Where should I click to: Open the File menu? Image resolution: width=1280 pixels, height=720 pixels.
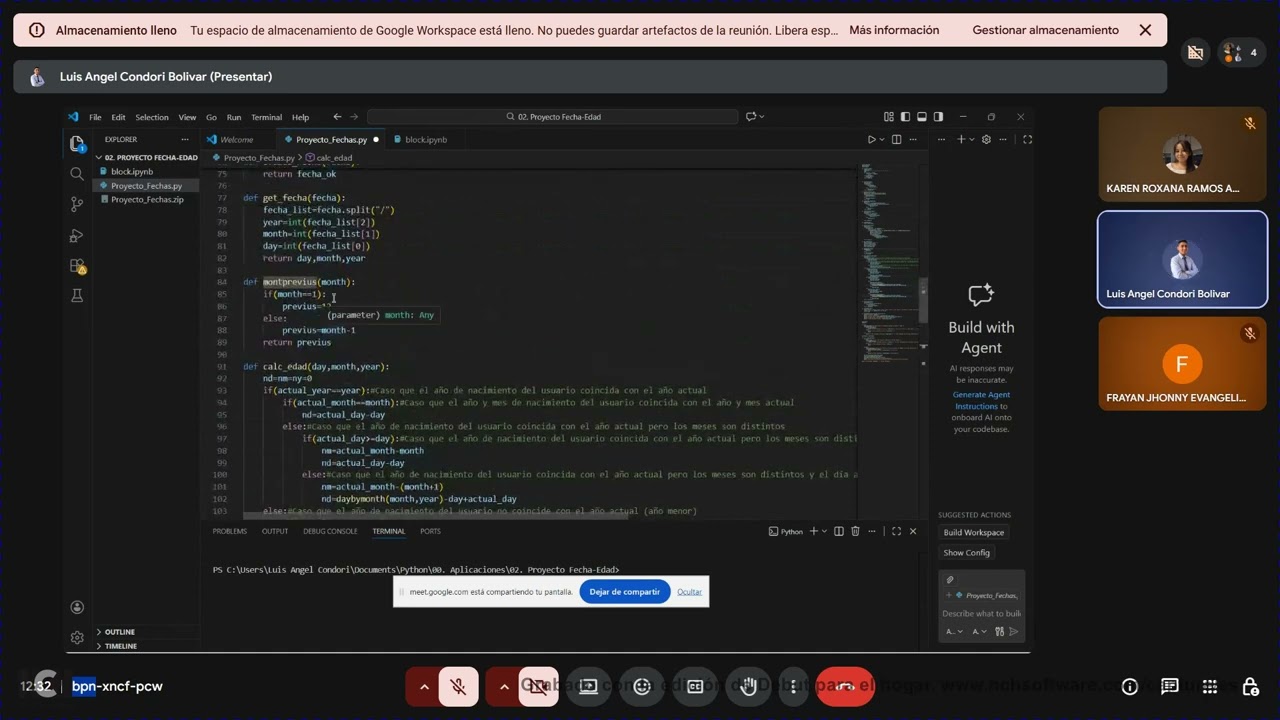point(95,117)
